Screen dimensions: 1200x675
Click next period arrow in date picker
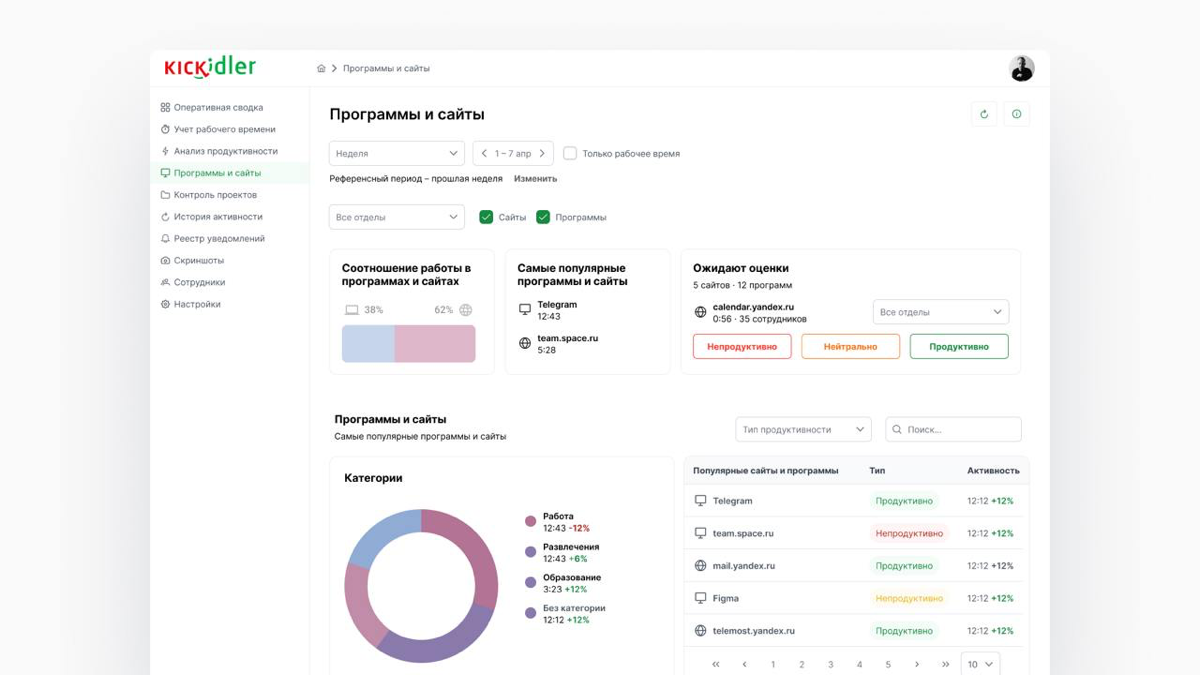click(542, 154)
